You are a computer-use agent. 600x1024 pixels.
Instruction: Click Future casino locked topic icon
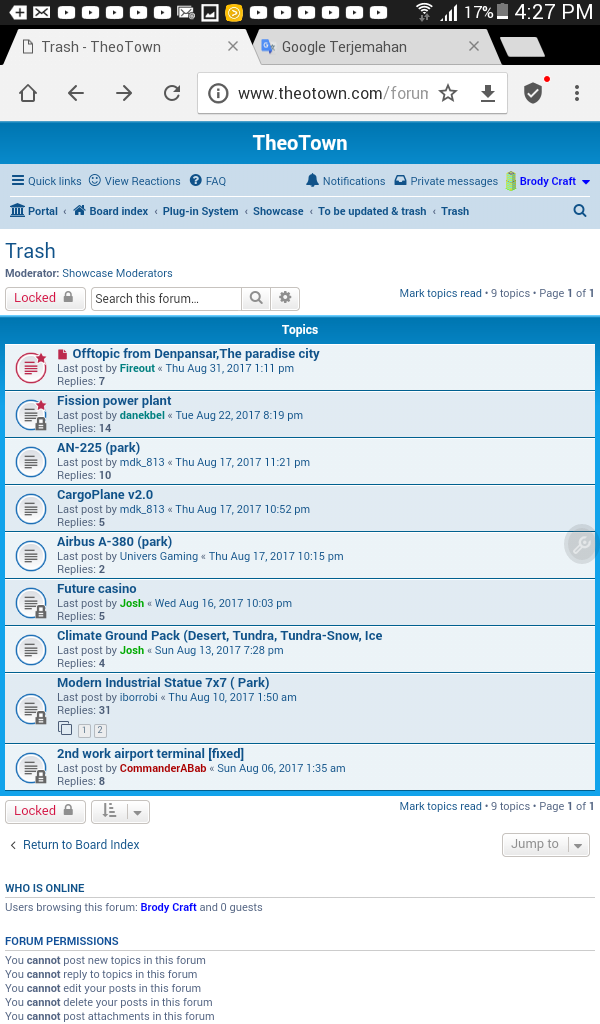(x=31, y=603)
